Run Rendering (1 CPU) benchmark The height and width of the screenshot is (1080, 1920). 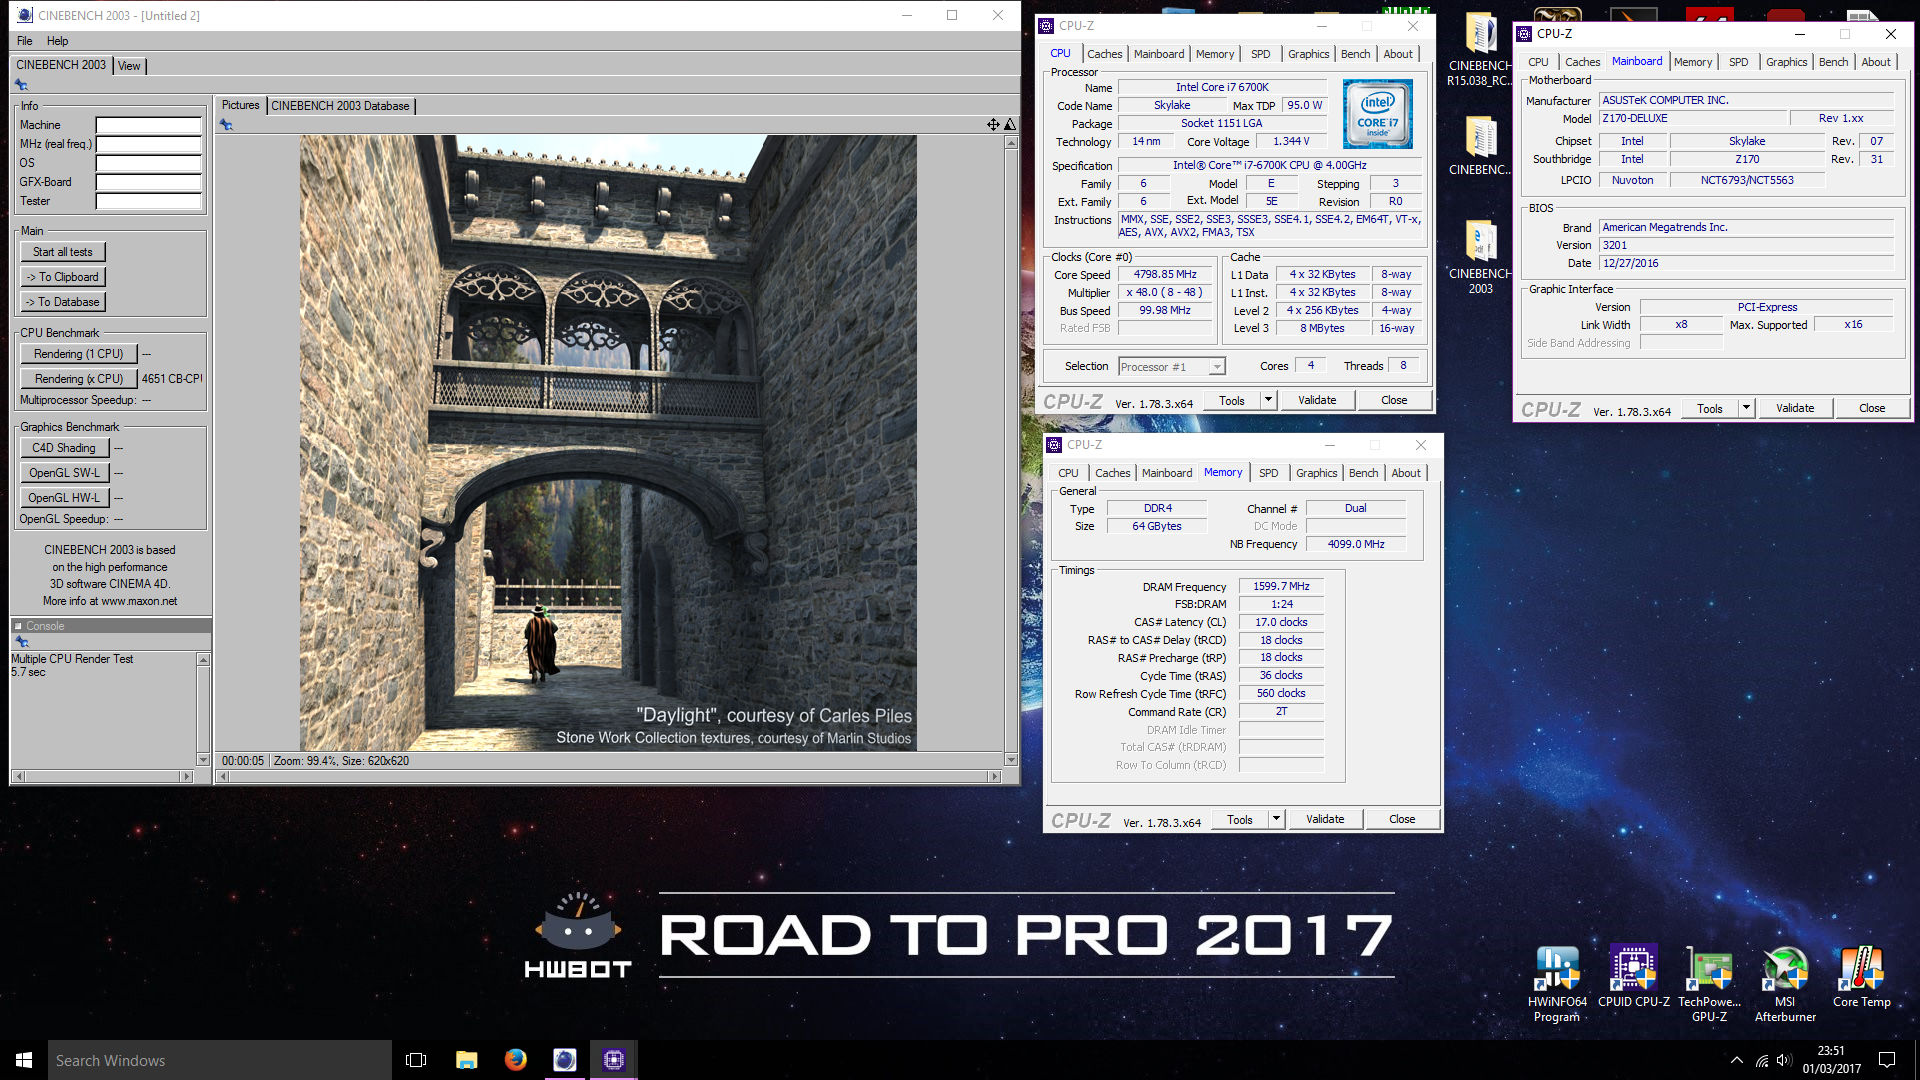pyautogui.click(x=79, y=354)
